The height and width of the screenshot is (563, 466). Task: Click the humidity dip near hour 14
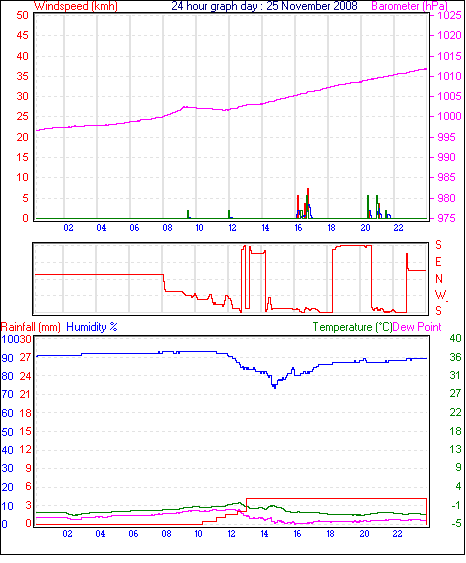click(x=275, y=385)
